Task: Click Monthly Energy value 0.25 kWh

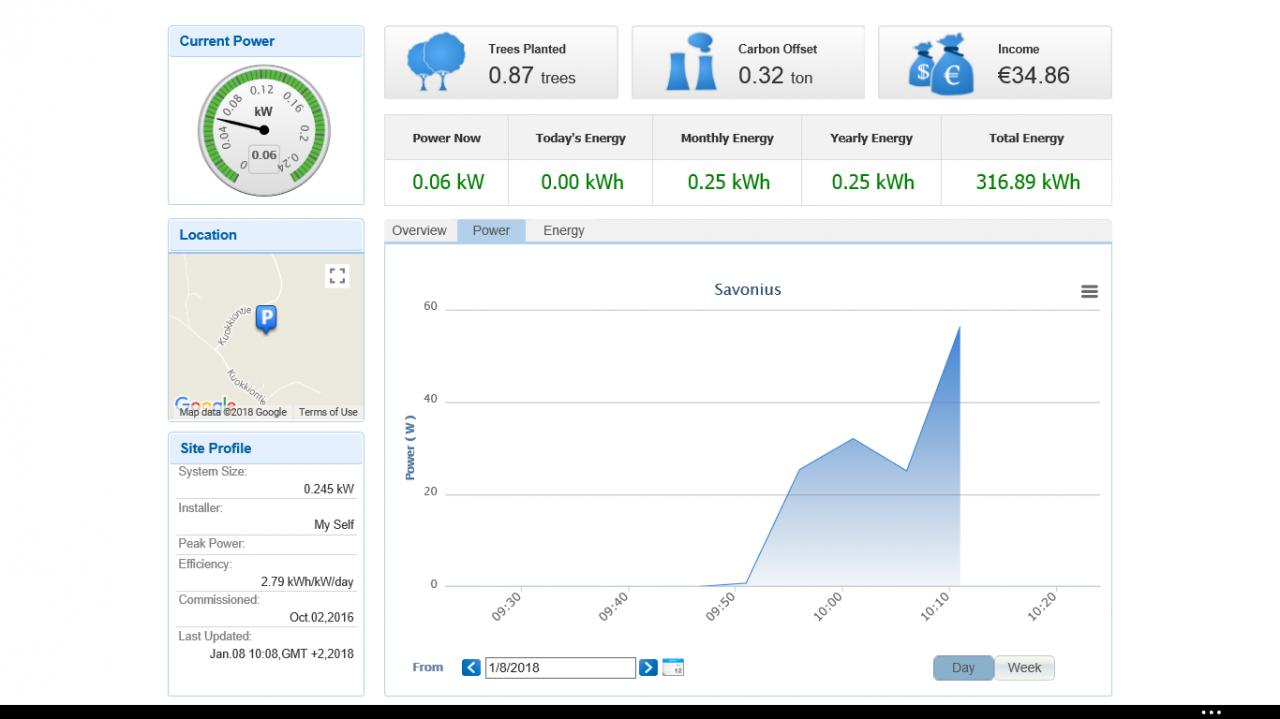Action: (x=728, y=182)
